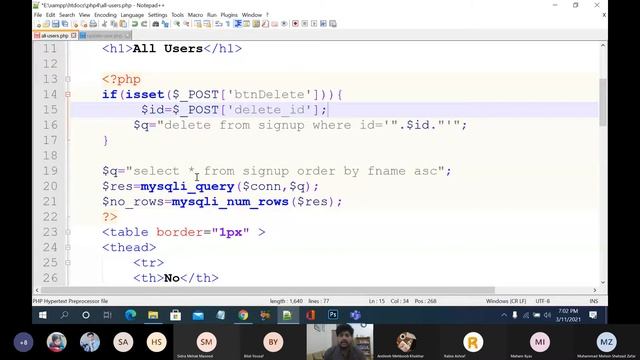Click the horizontal scrollbar thumb

267,290
